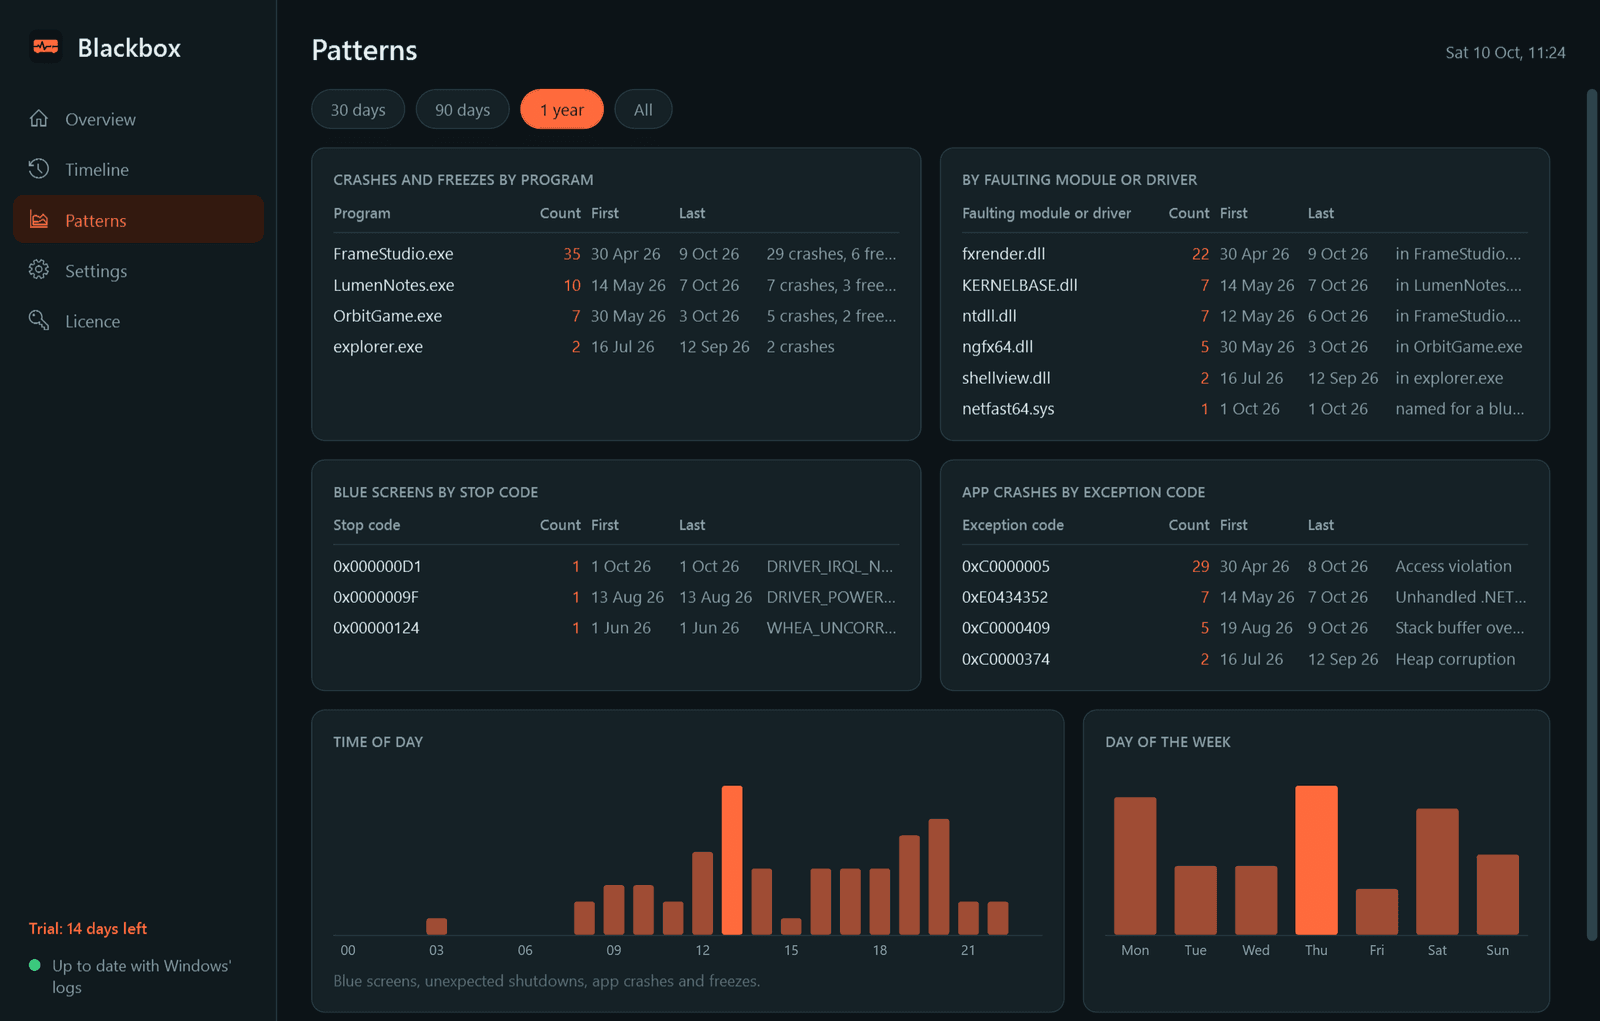Click the Blackbox logo icon
Viewport: 1600px width, 1021px height.
(x=45, y=47)
